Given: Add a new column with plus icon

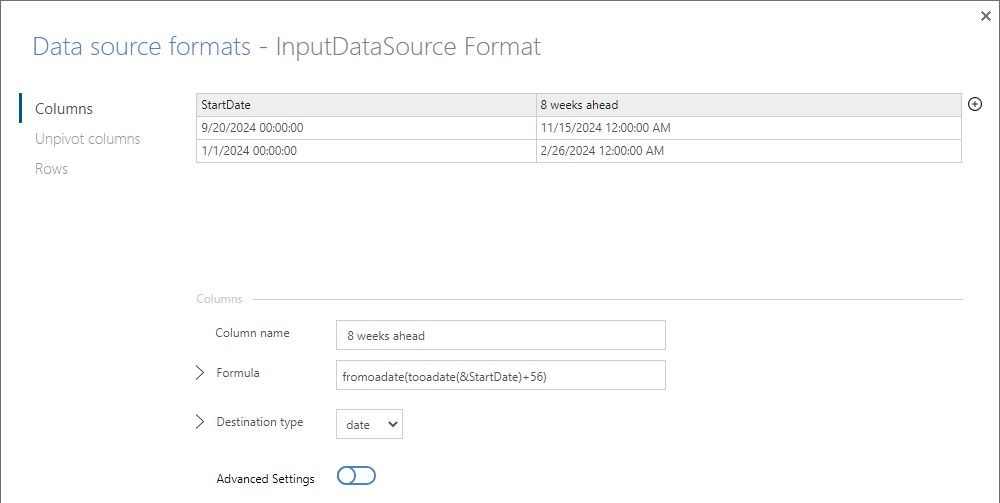Looking at the screenshot, I should coord(974,105).
